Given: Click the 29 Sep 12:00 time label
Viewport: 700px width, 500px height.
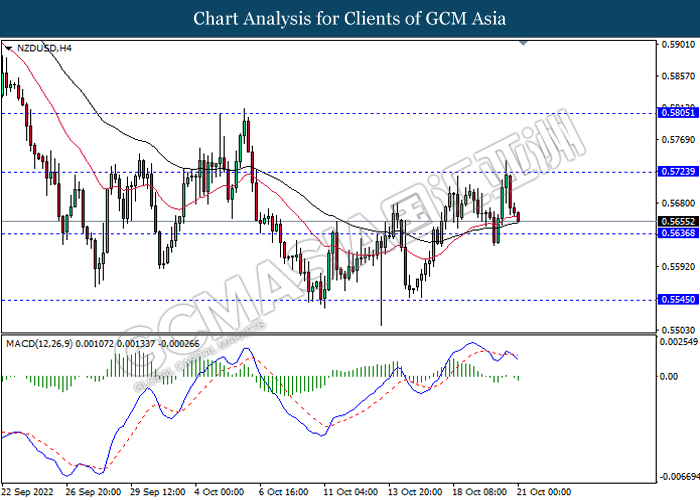Looking at the screenshot, I should [158, 492].
